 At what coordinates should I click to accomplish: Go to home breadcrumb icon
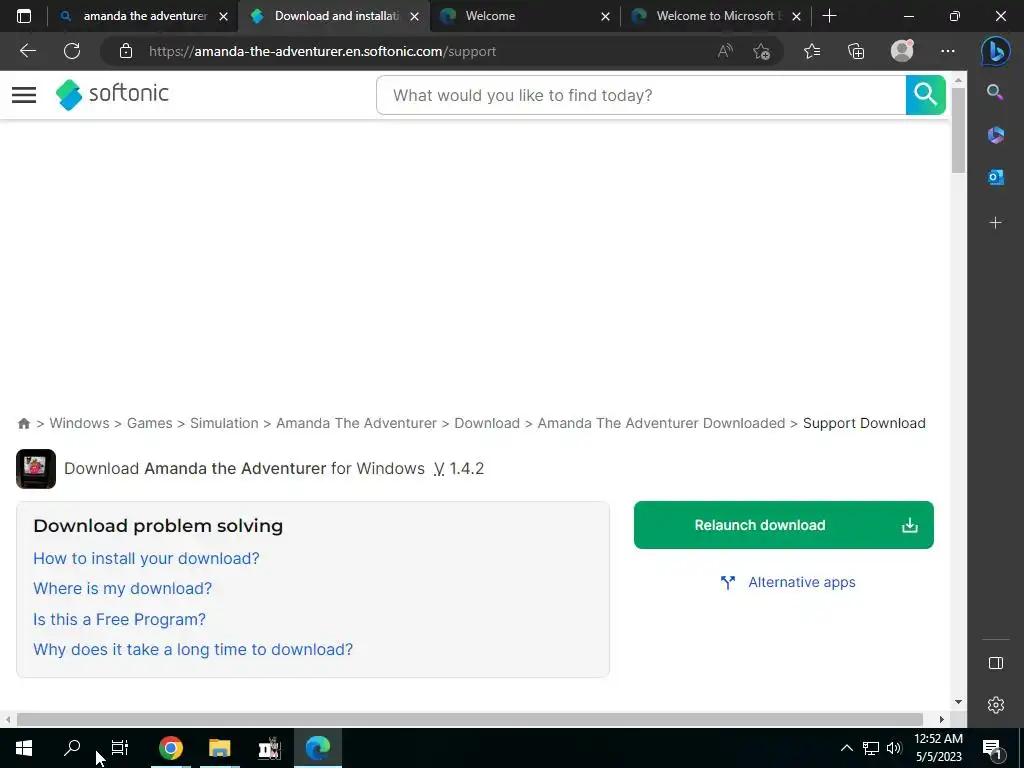24,423
